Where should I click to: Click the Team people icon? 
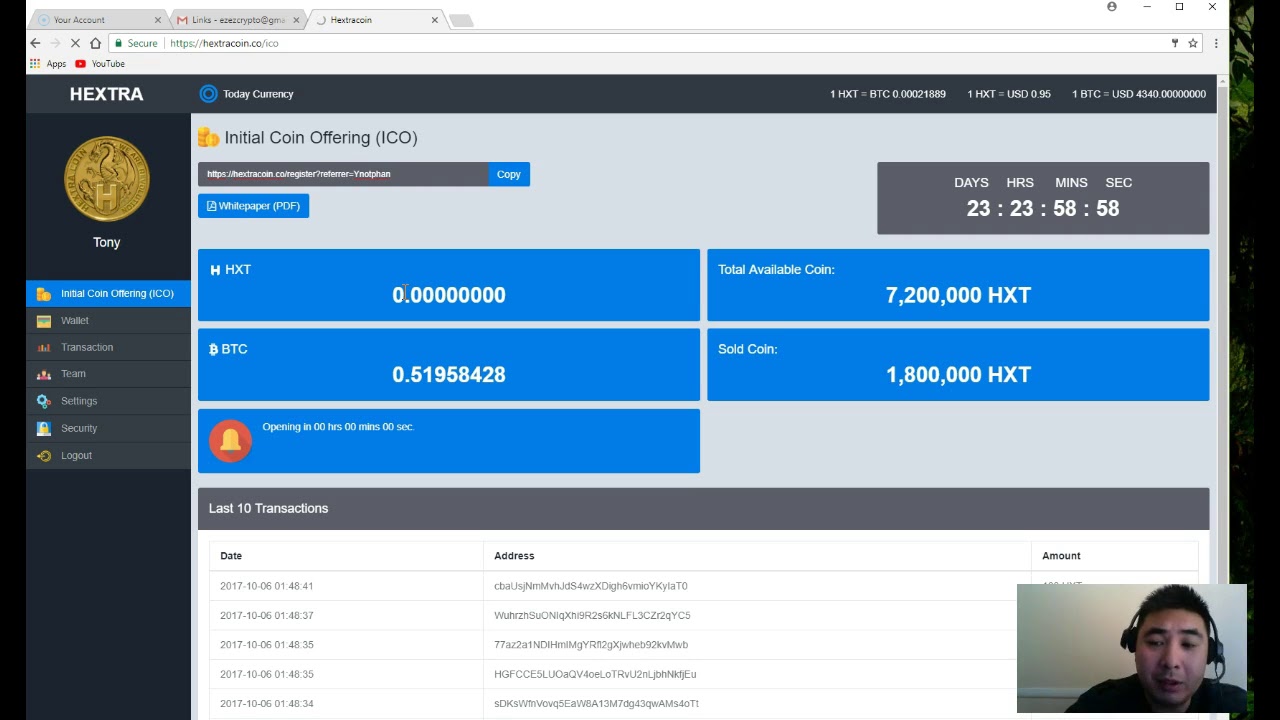click(43, 374)
